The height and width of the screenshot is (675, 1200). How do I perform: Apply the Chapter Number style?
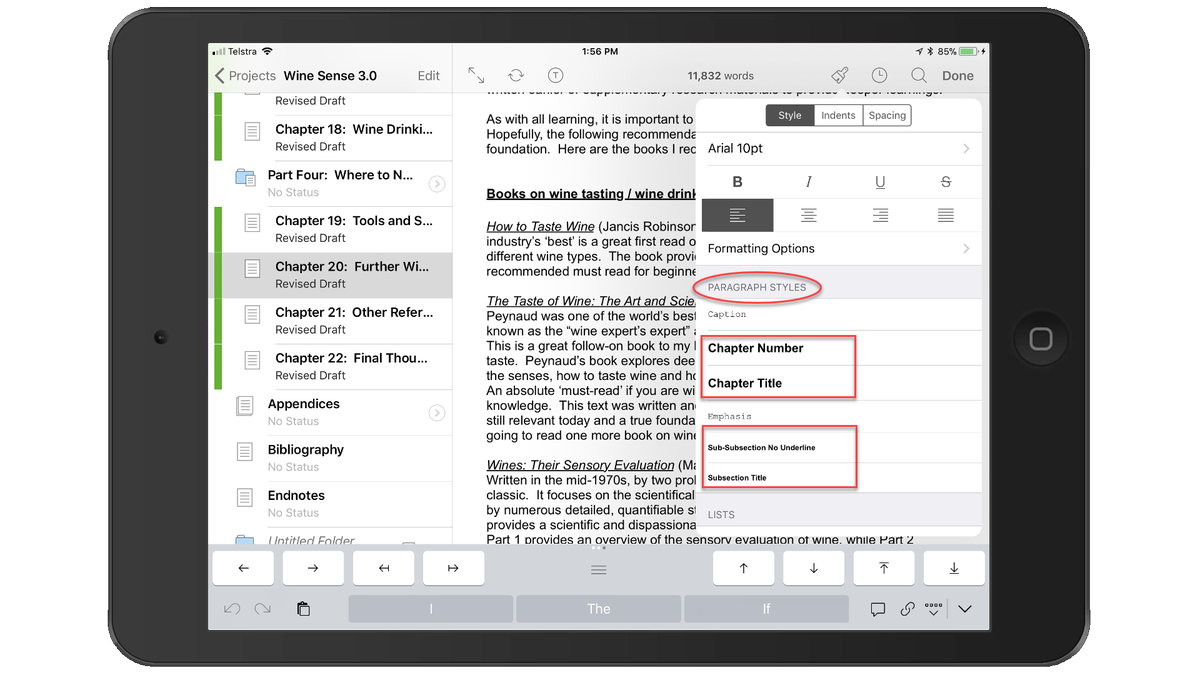coord(839,348)
